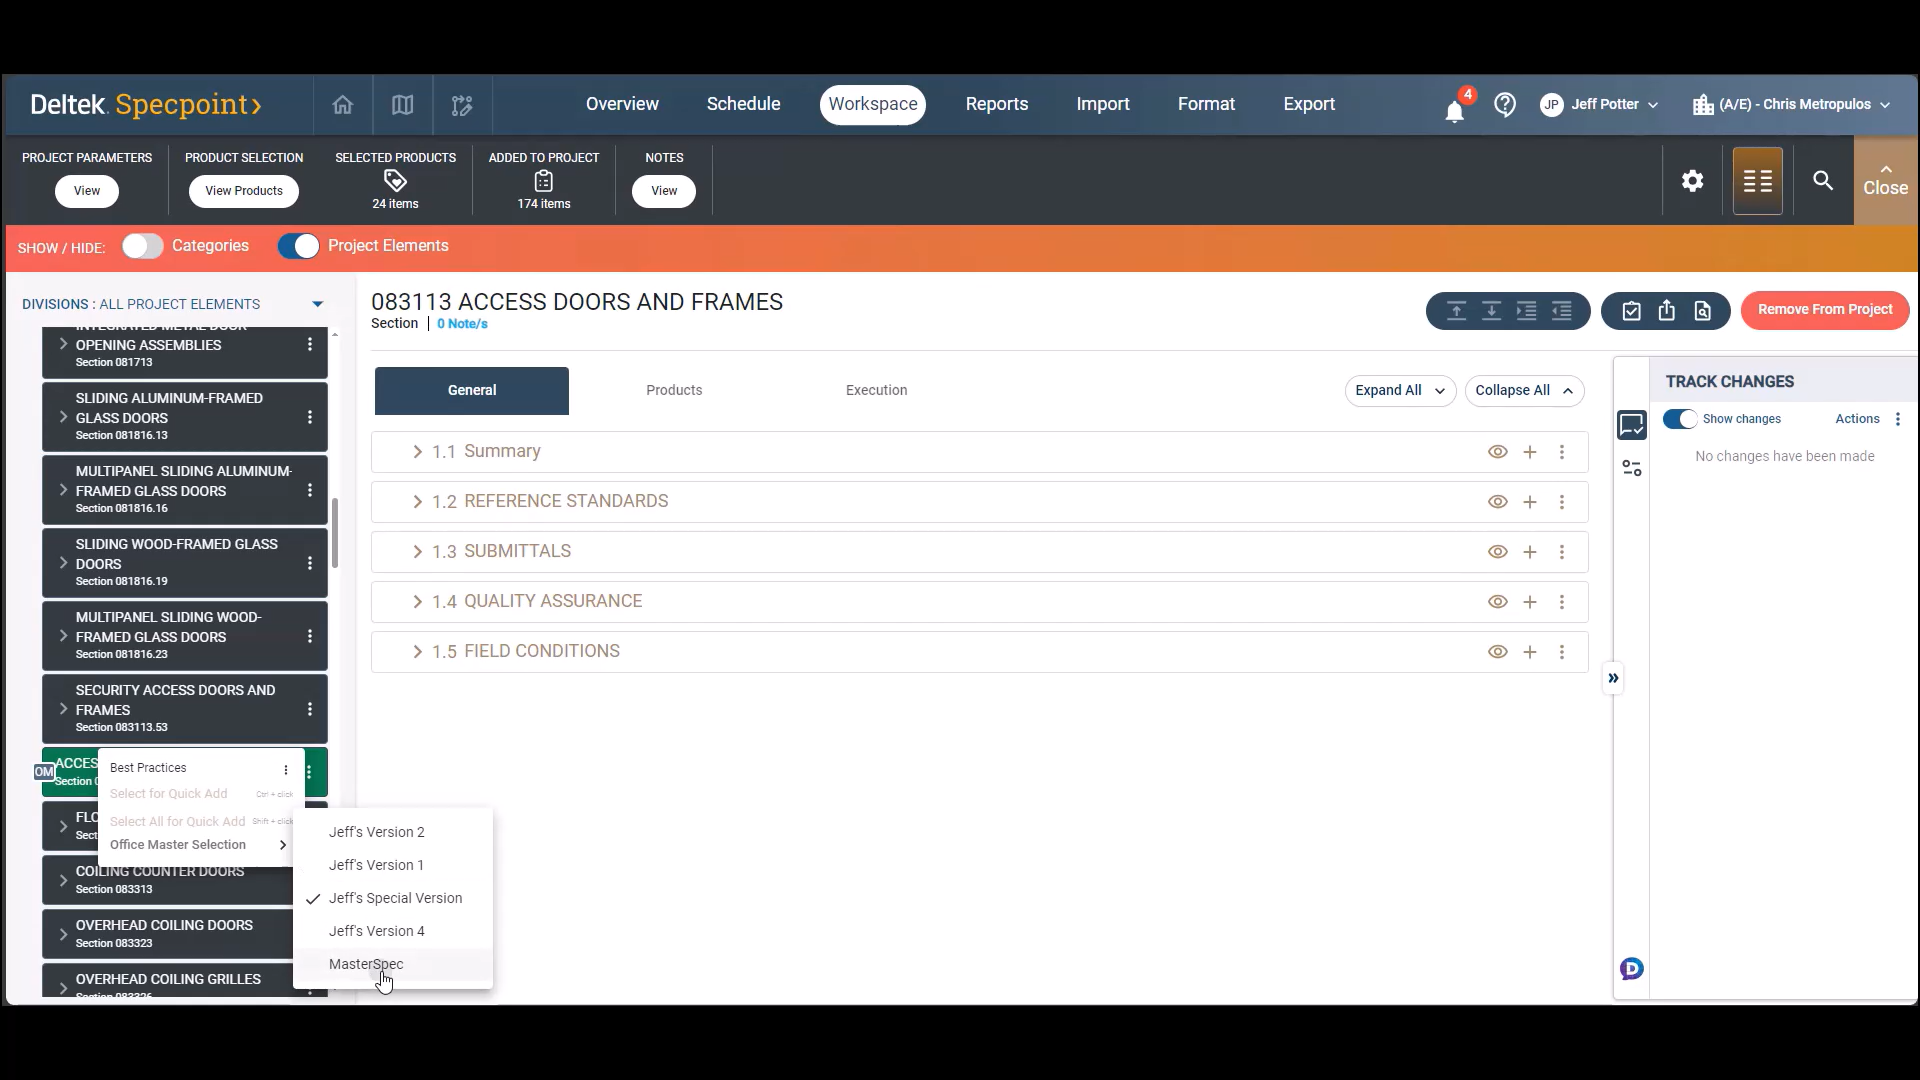Add item to 1.1 Summary with plus icon
This screenshot has height=1080, width=1920.
pos(1530,452)
